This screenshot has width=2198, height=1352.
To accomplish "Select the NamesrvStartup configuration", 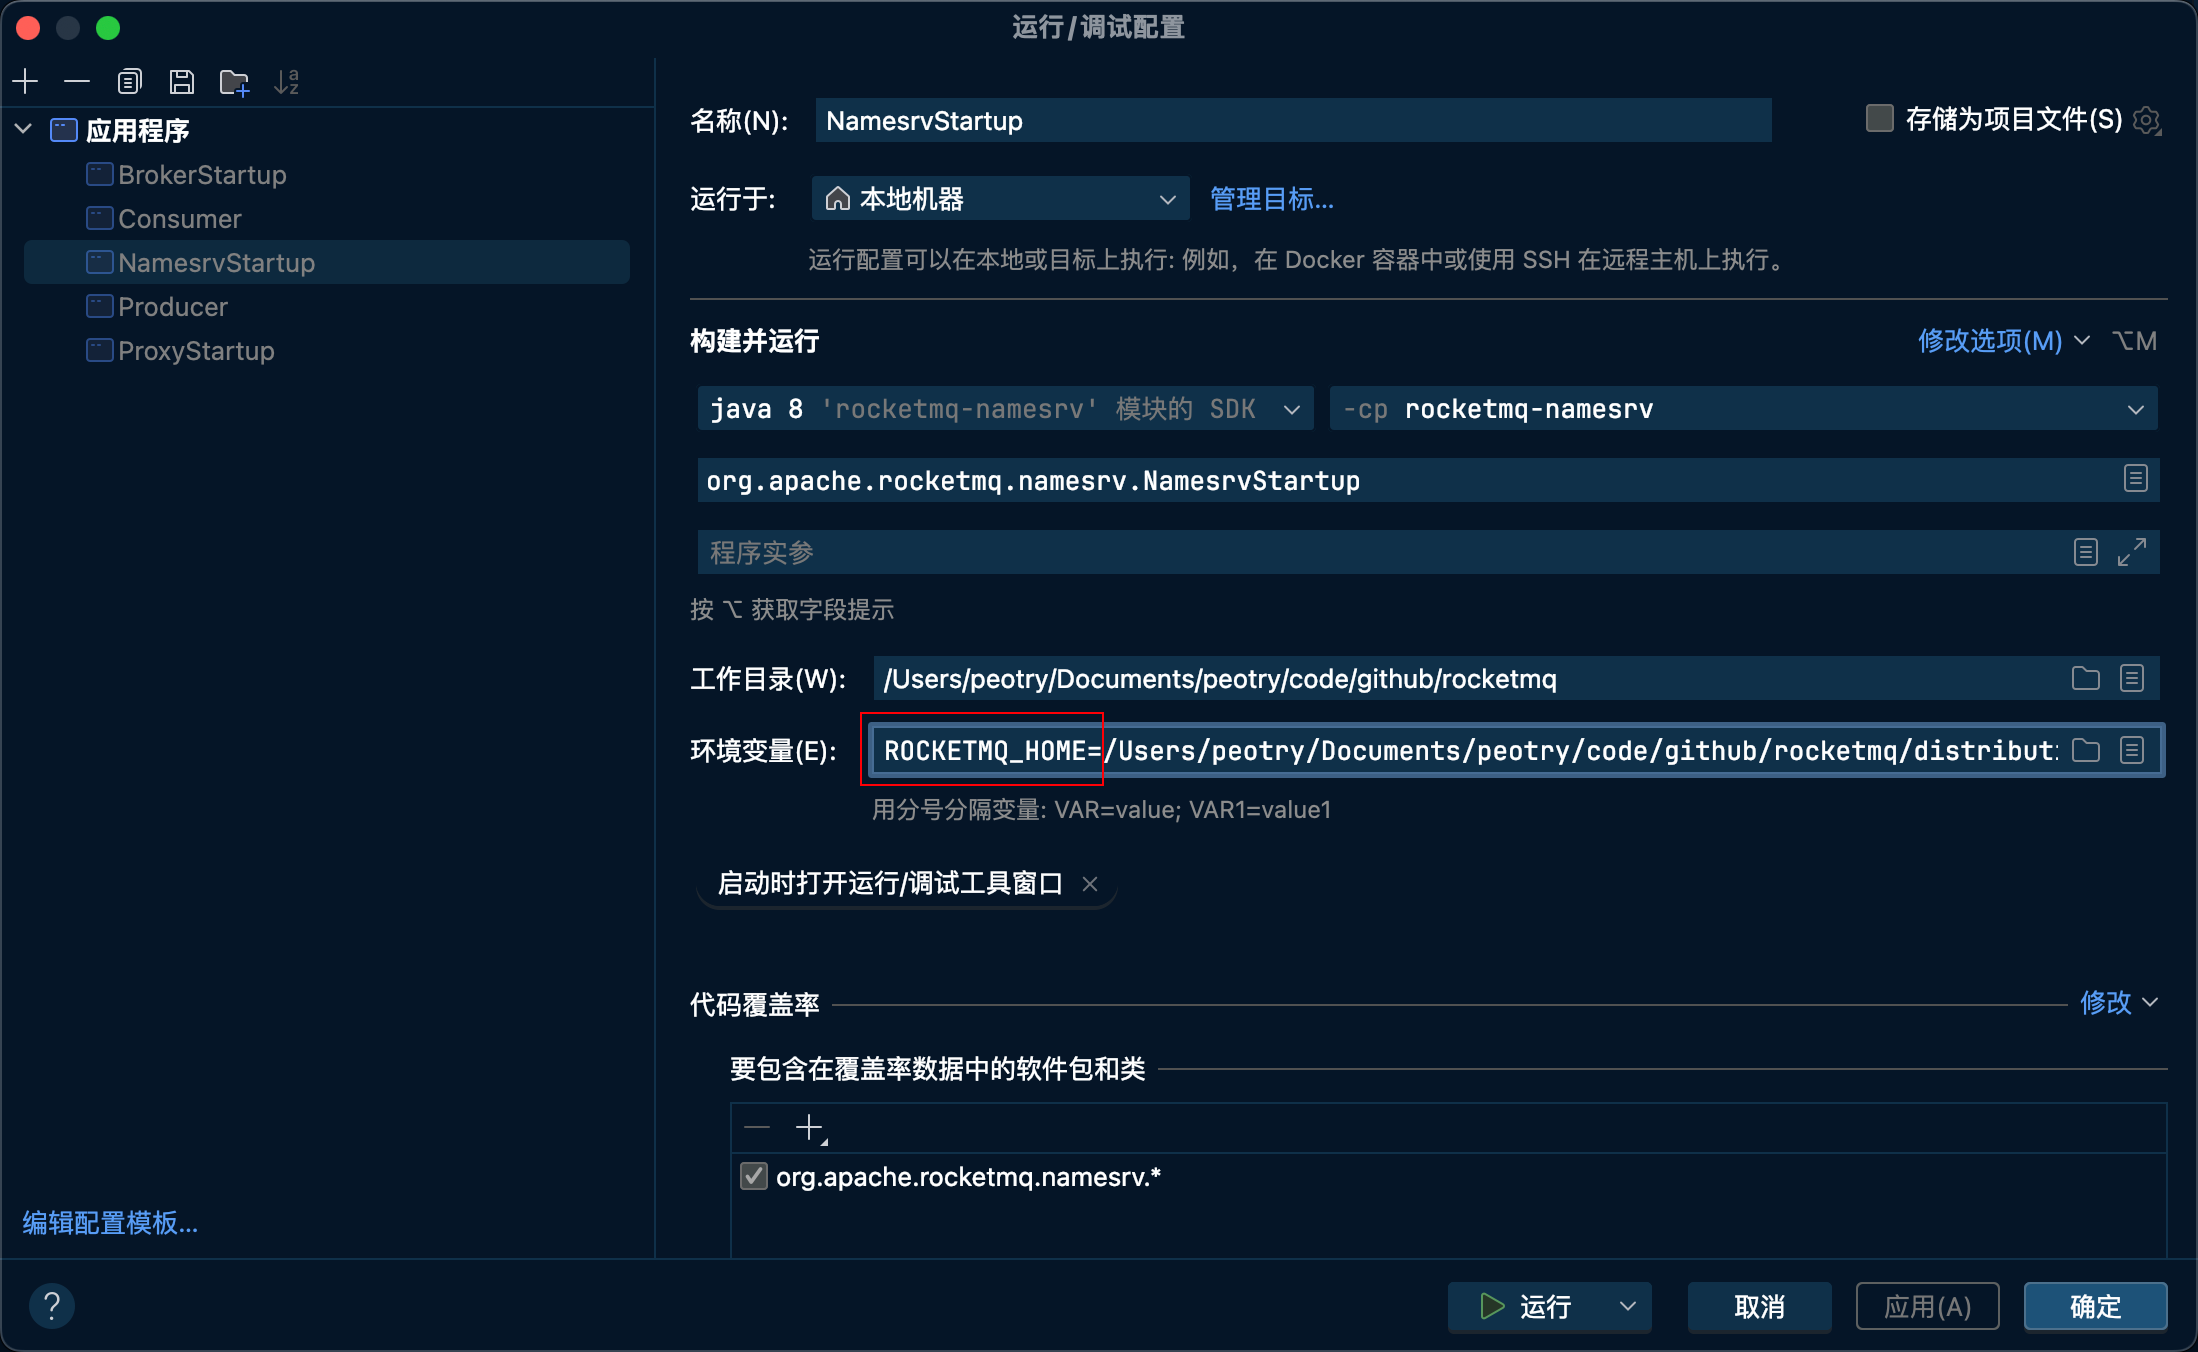I will (x=327, y=263).
